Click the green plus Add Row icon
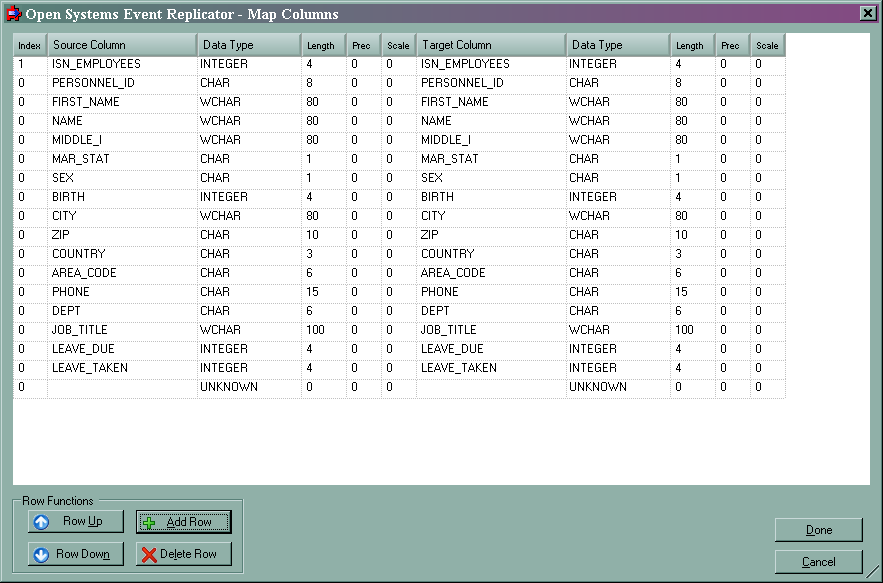 click(x=149, y=522)
